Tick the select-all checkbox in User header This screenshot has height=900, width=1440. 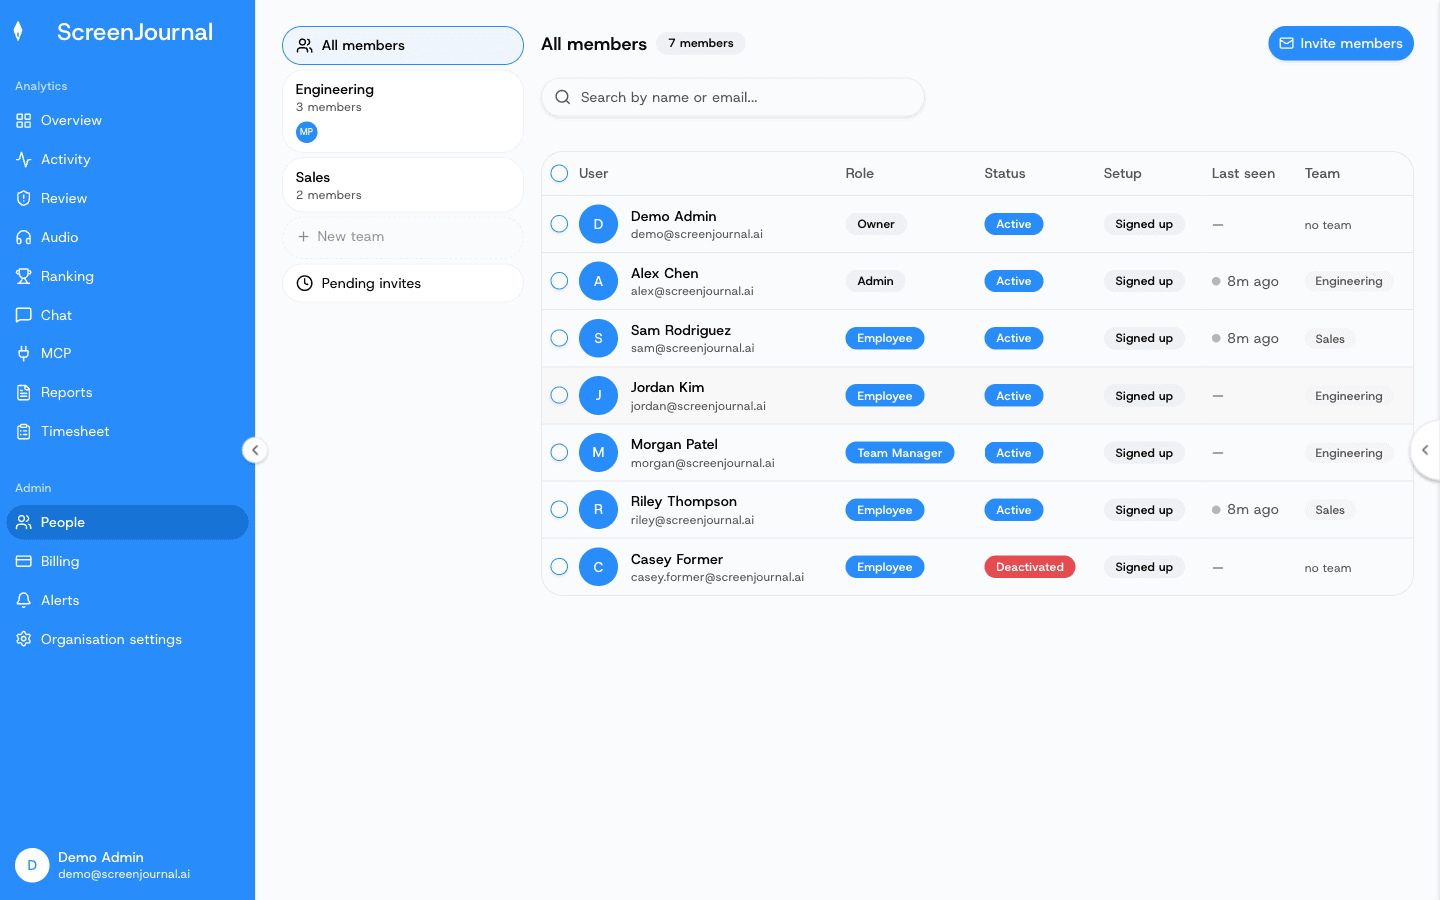pyautogui.click(x=560, y=173)
